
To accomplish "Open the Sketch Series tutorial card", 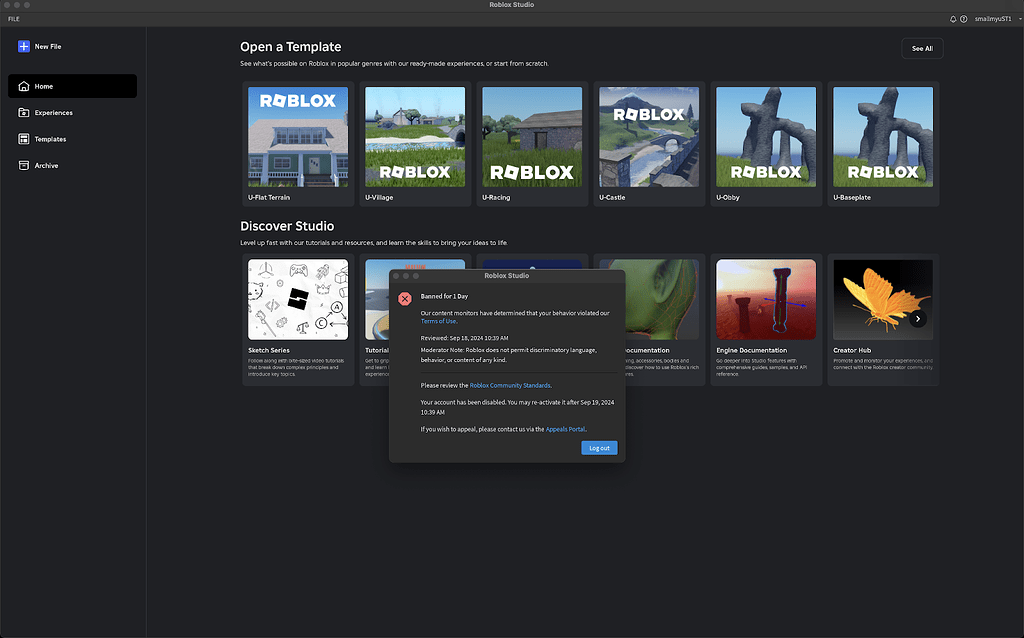I will coord(298,299).
